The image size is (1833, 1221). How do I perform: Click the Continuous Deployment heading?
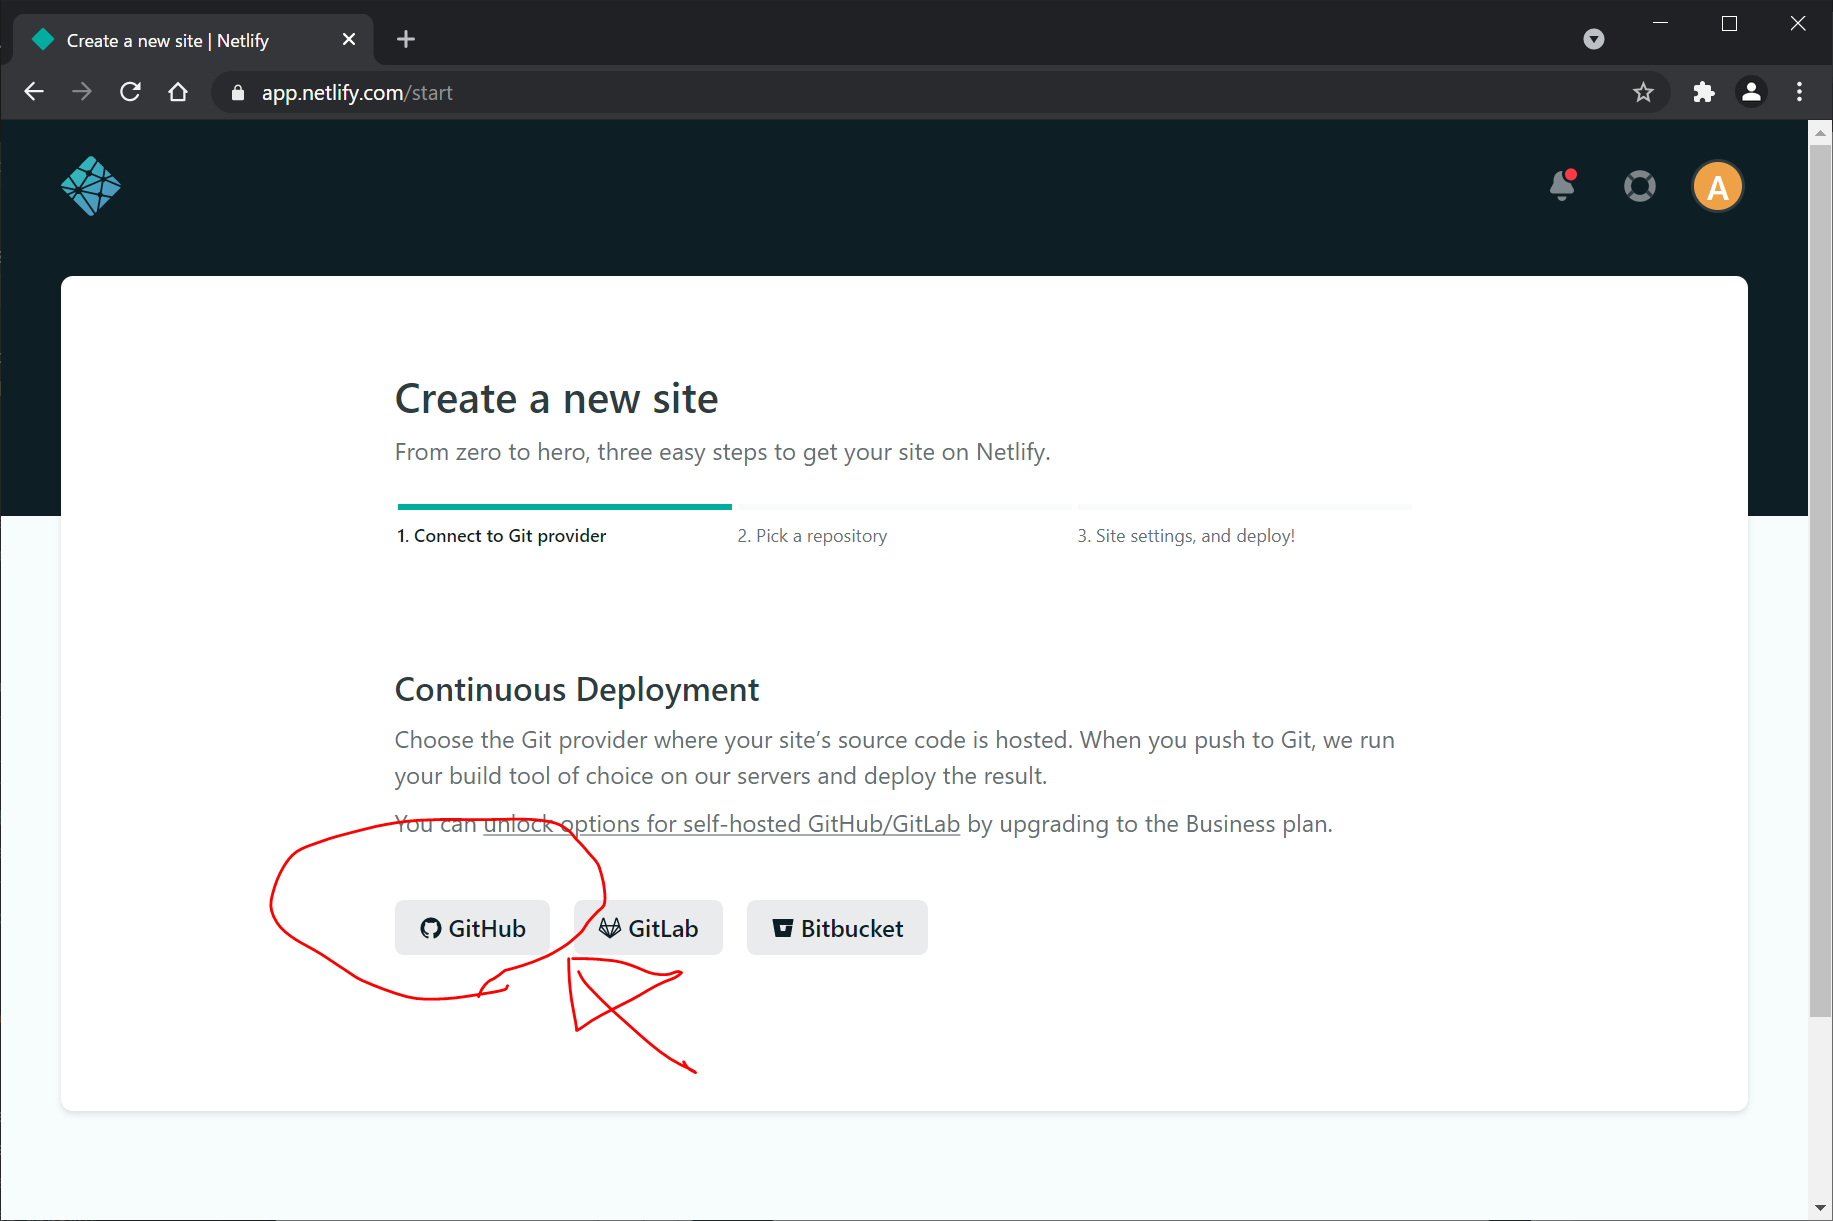[577, 690]
